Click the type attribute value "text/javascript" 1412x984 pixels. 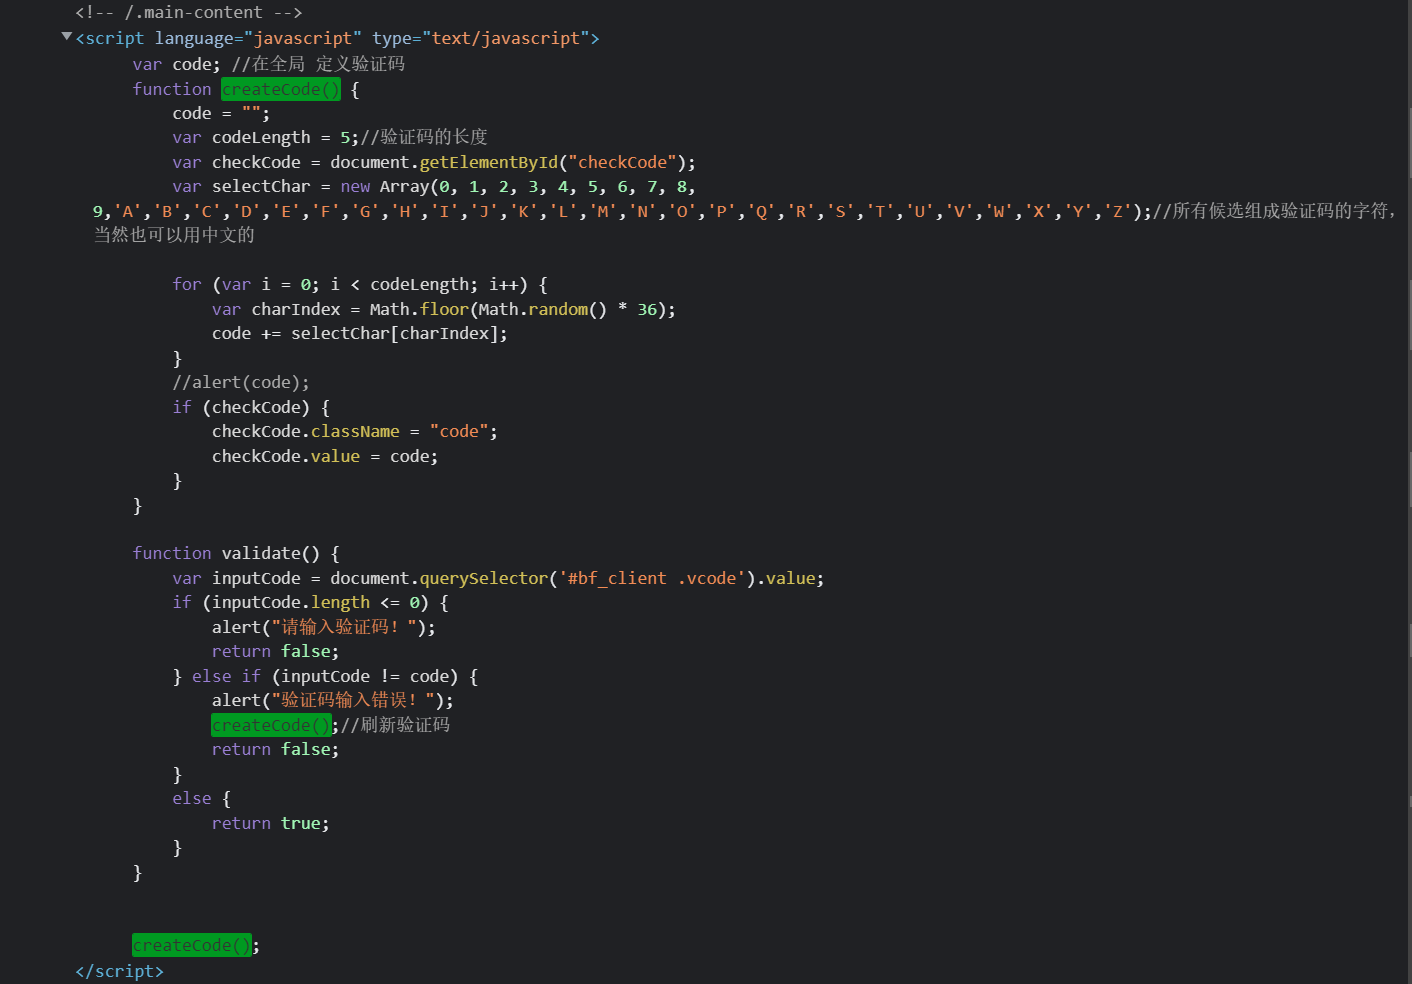[x=505, y=38]
